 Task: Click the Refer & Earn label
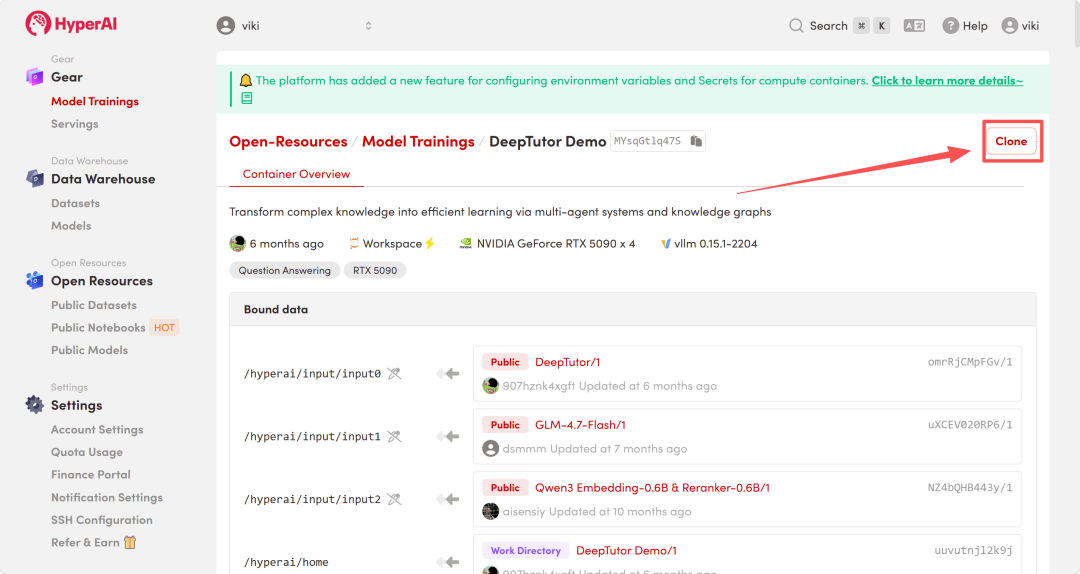pos(85,542)
